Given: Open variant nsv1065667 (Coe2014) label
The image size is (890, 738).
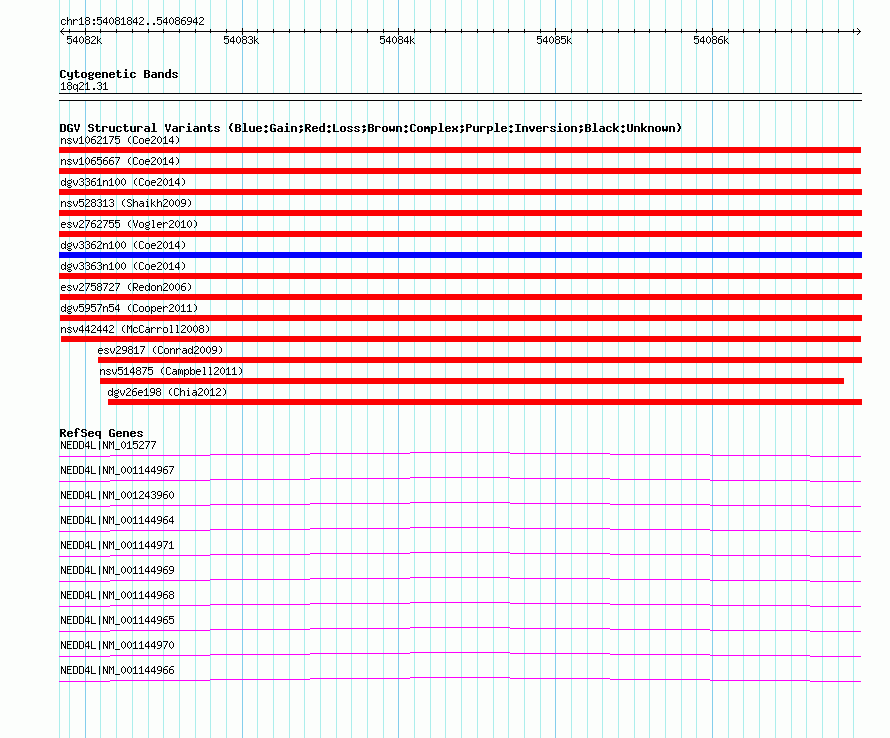Looking at the screenshot, I should (120, 161).
